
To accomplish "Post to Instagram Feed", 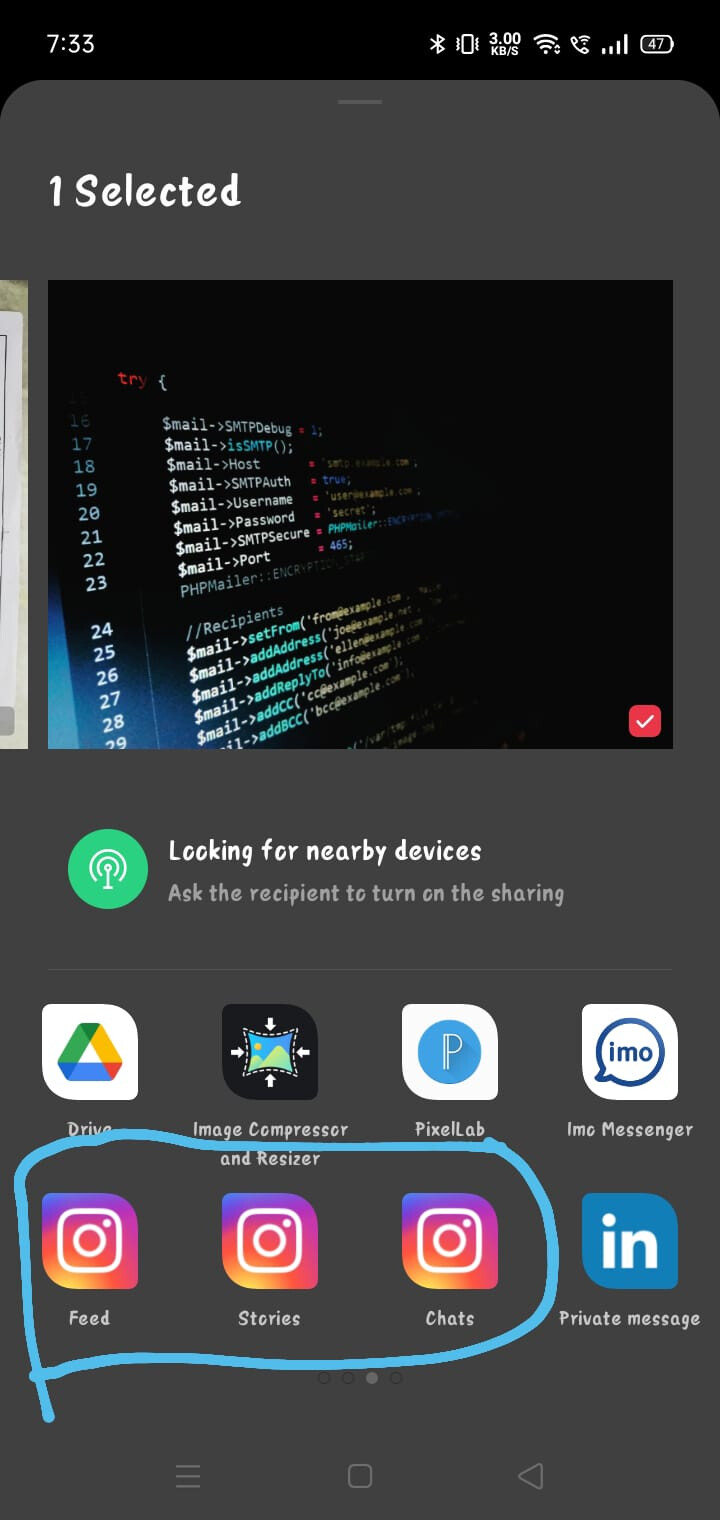I will point(90,1241).
